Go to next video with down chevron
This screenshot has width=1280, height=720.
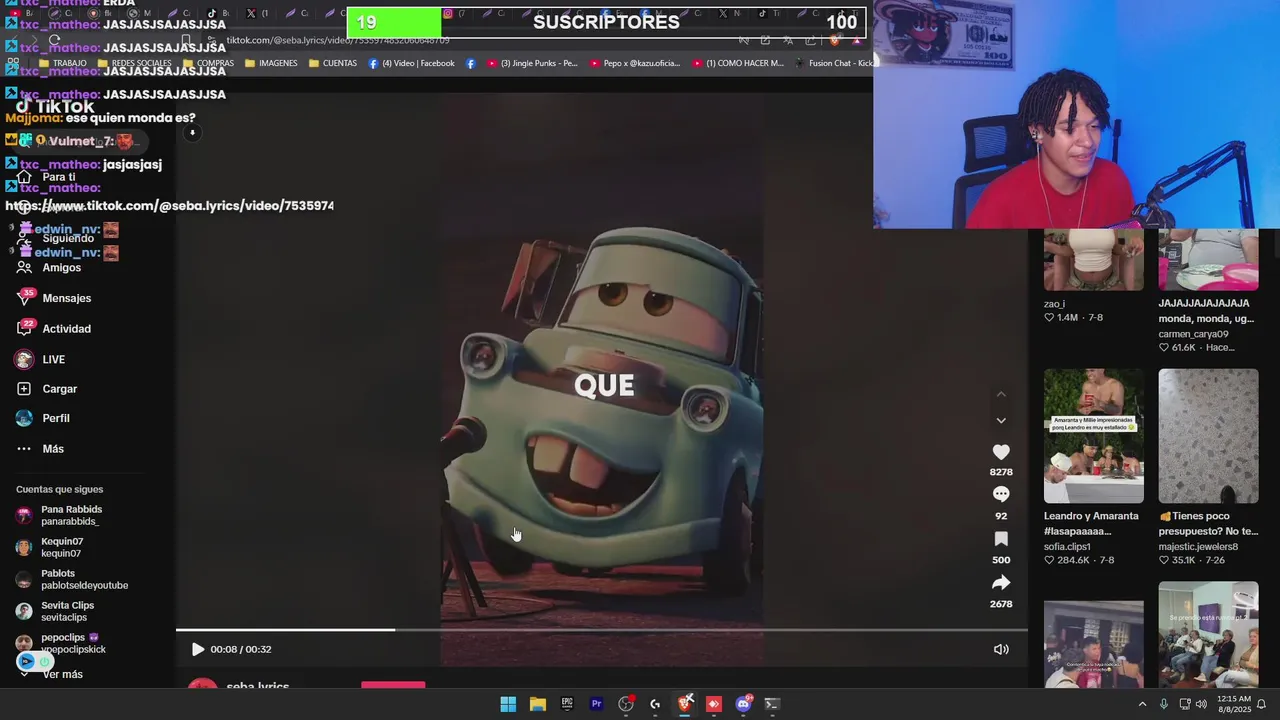click(1001, 420)
